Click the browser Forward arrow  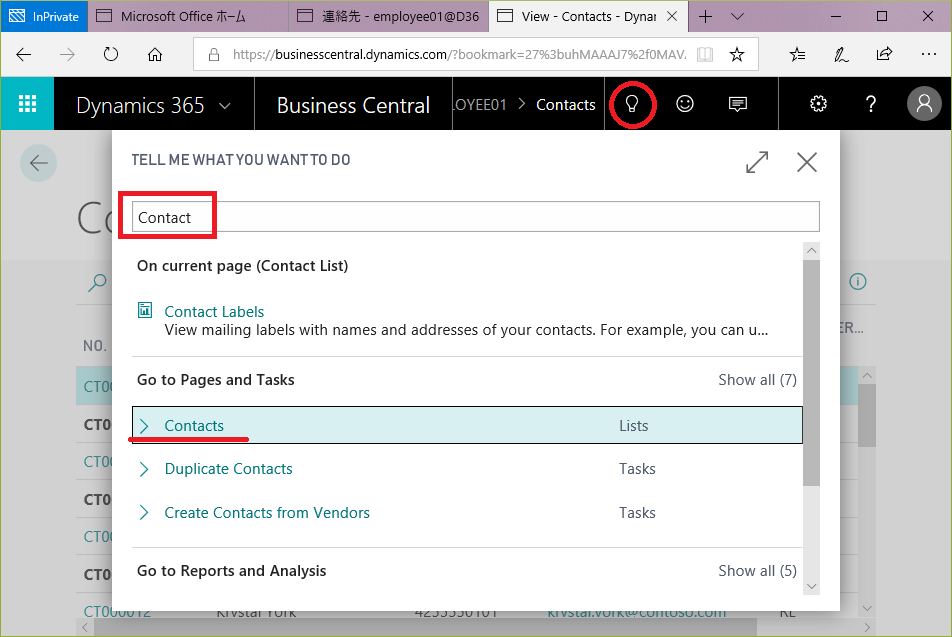click(x=67, y=55)
